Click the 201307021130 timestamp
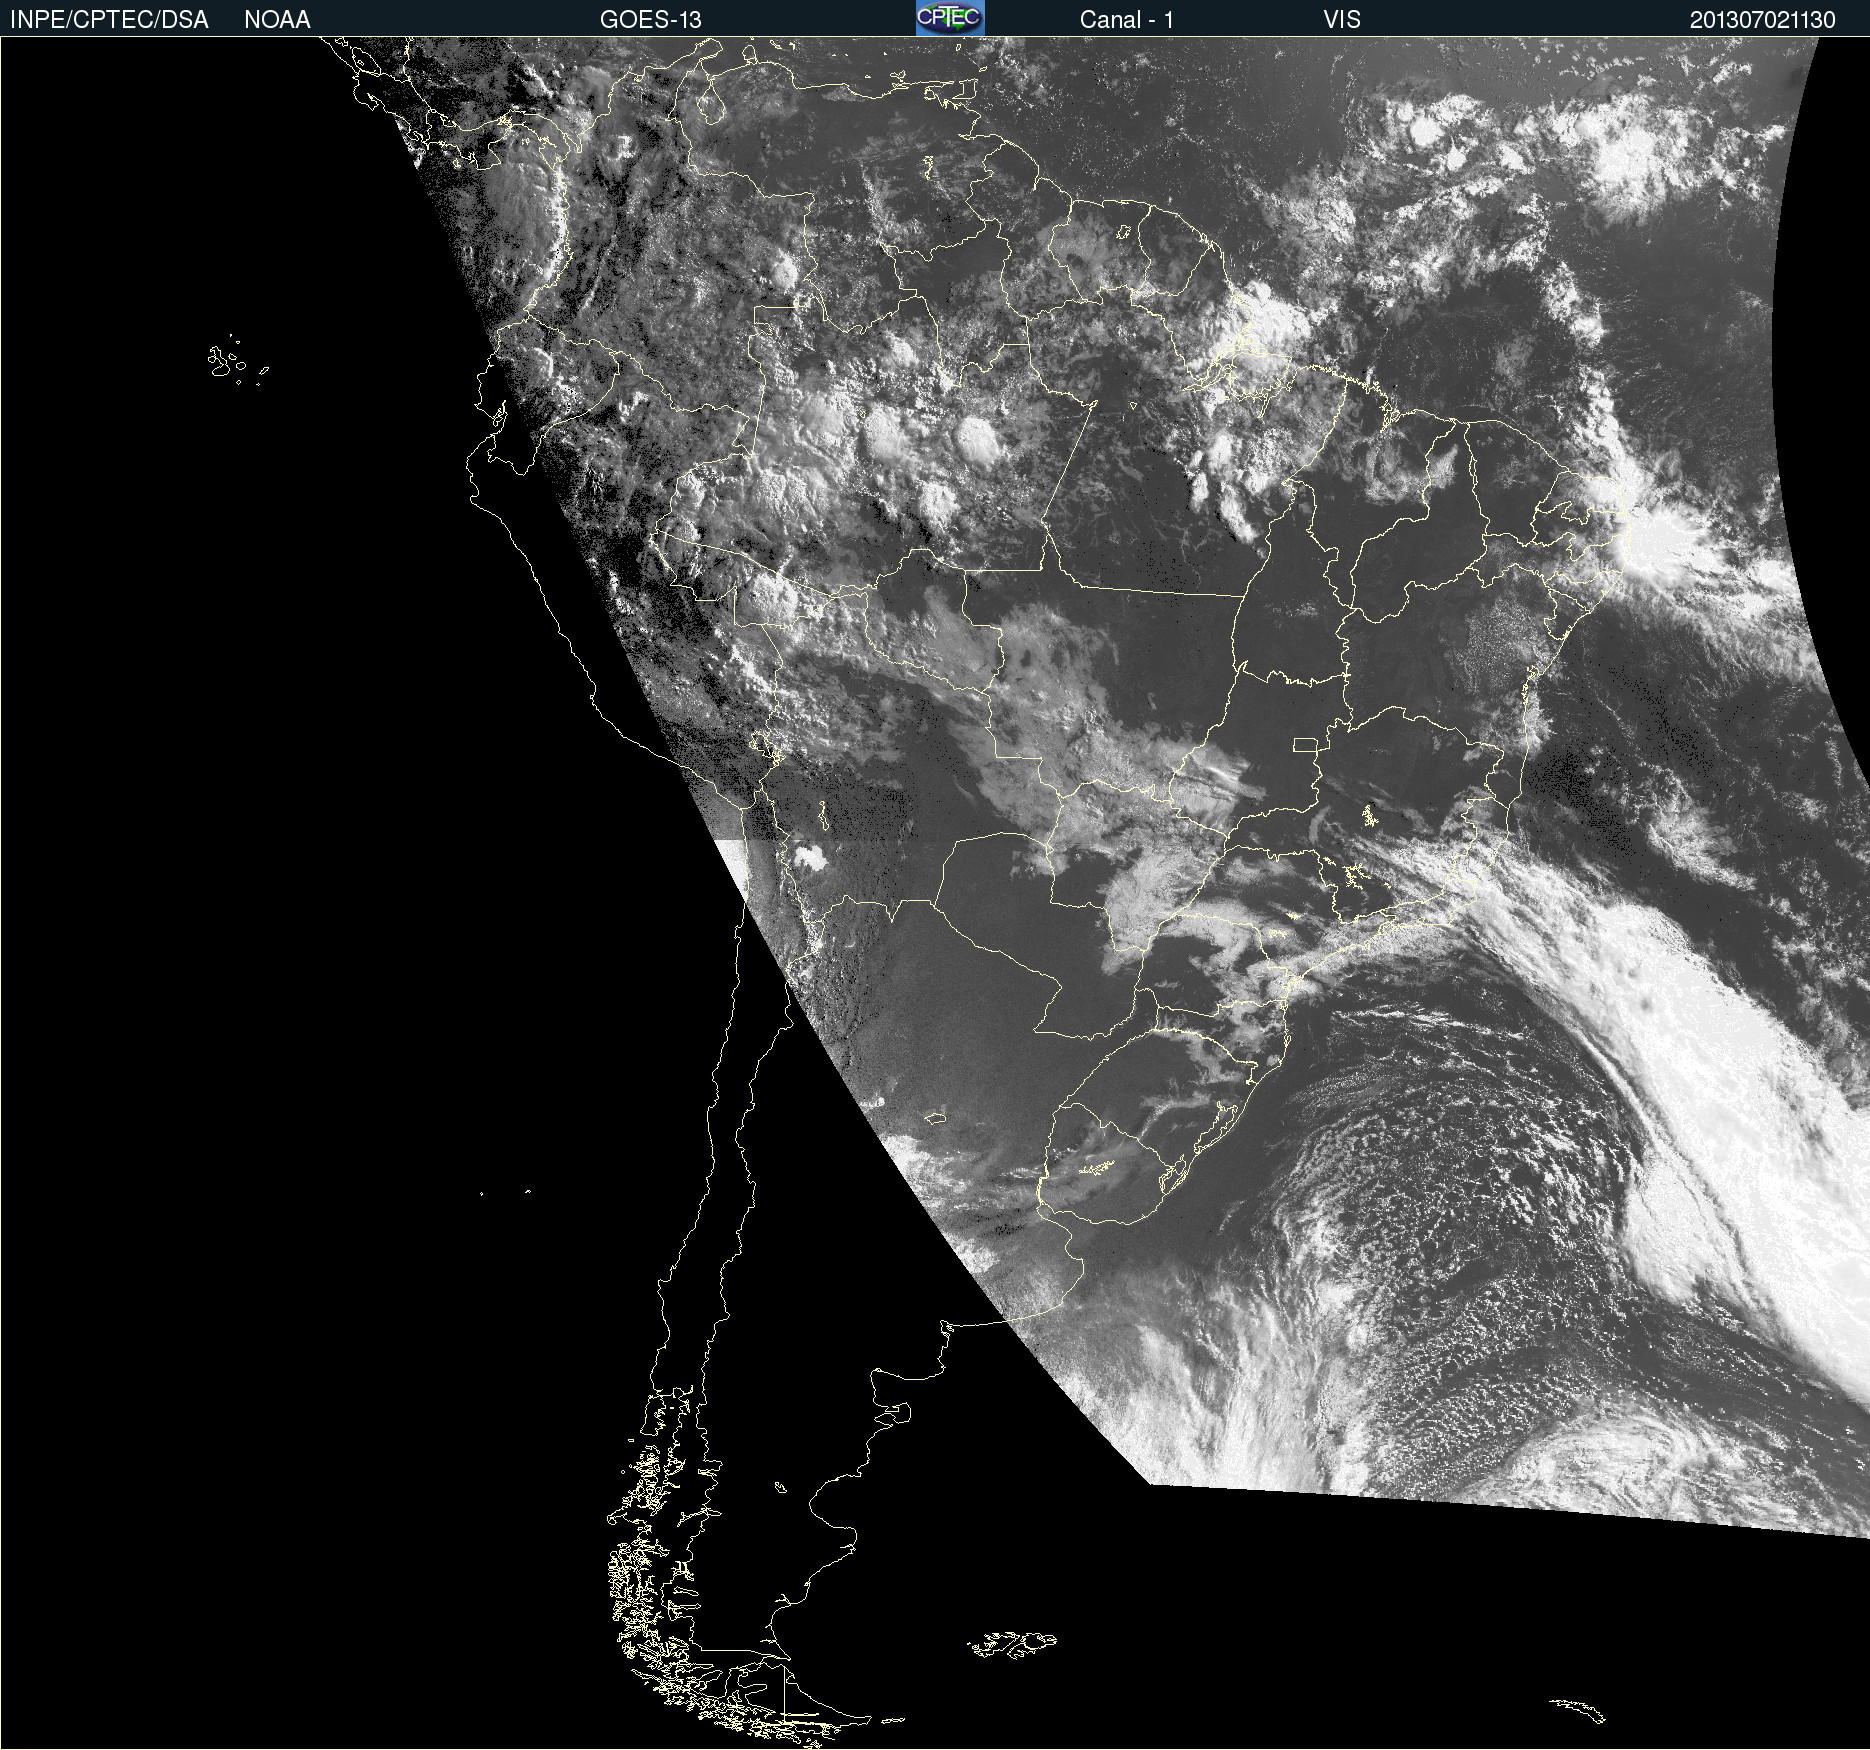The height and width of the screenshot is (1750, 1870). pos(1762,19)
